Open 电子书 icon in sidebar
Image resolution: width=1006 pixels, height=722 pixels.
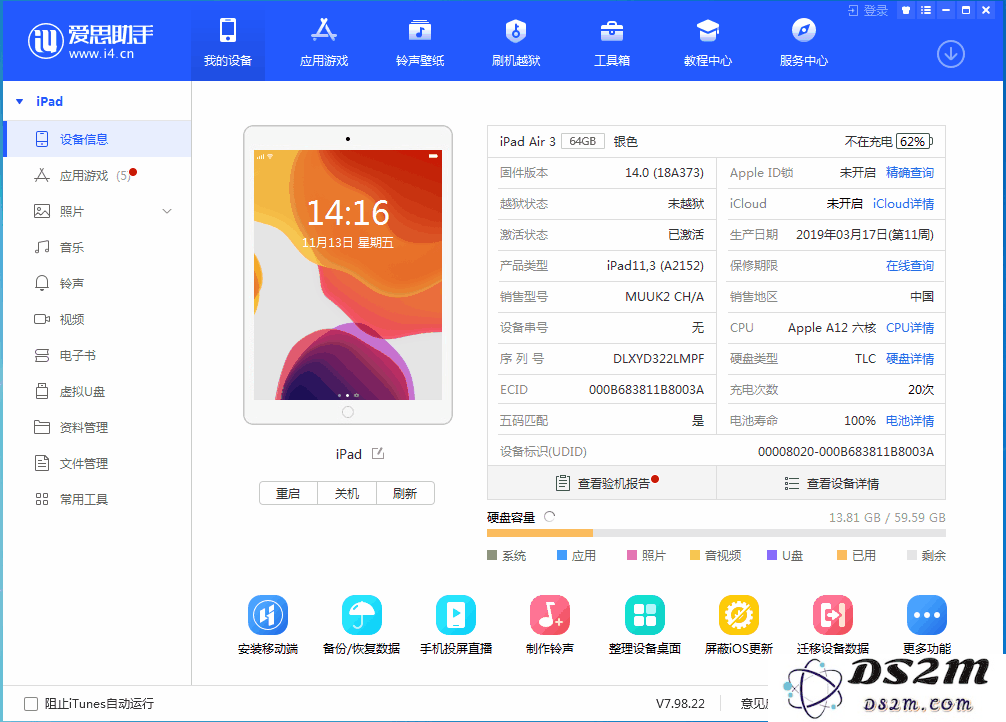pyautogui.click(x=42, y=355)
